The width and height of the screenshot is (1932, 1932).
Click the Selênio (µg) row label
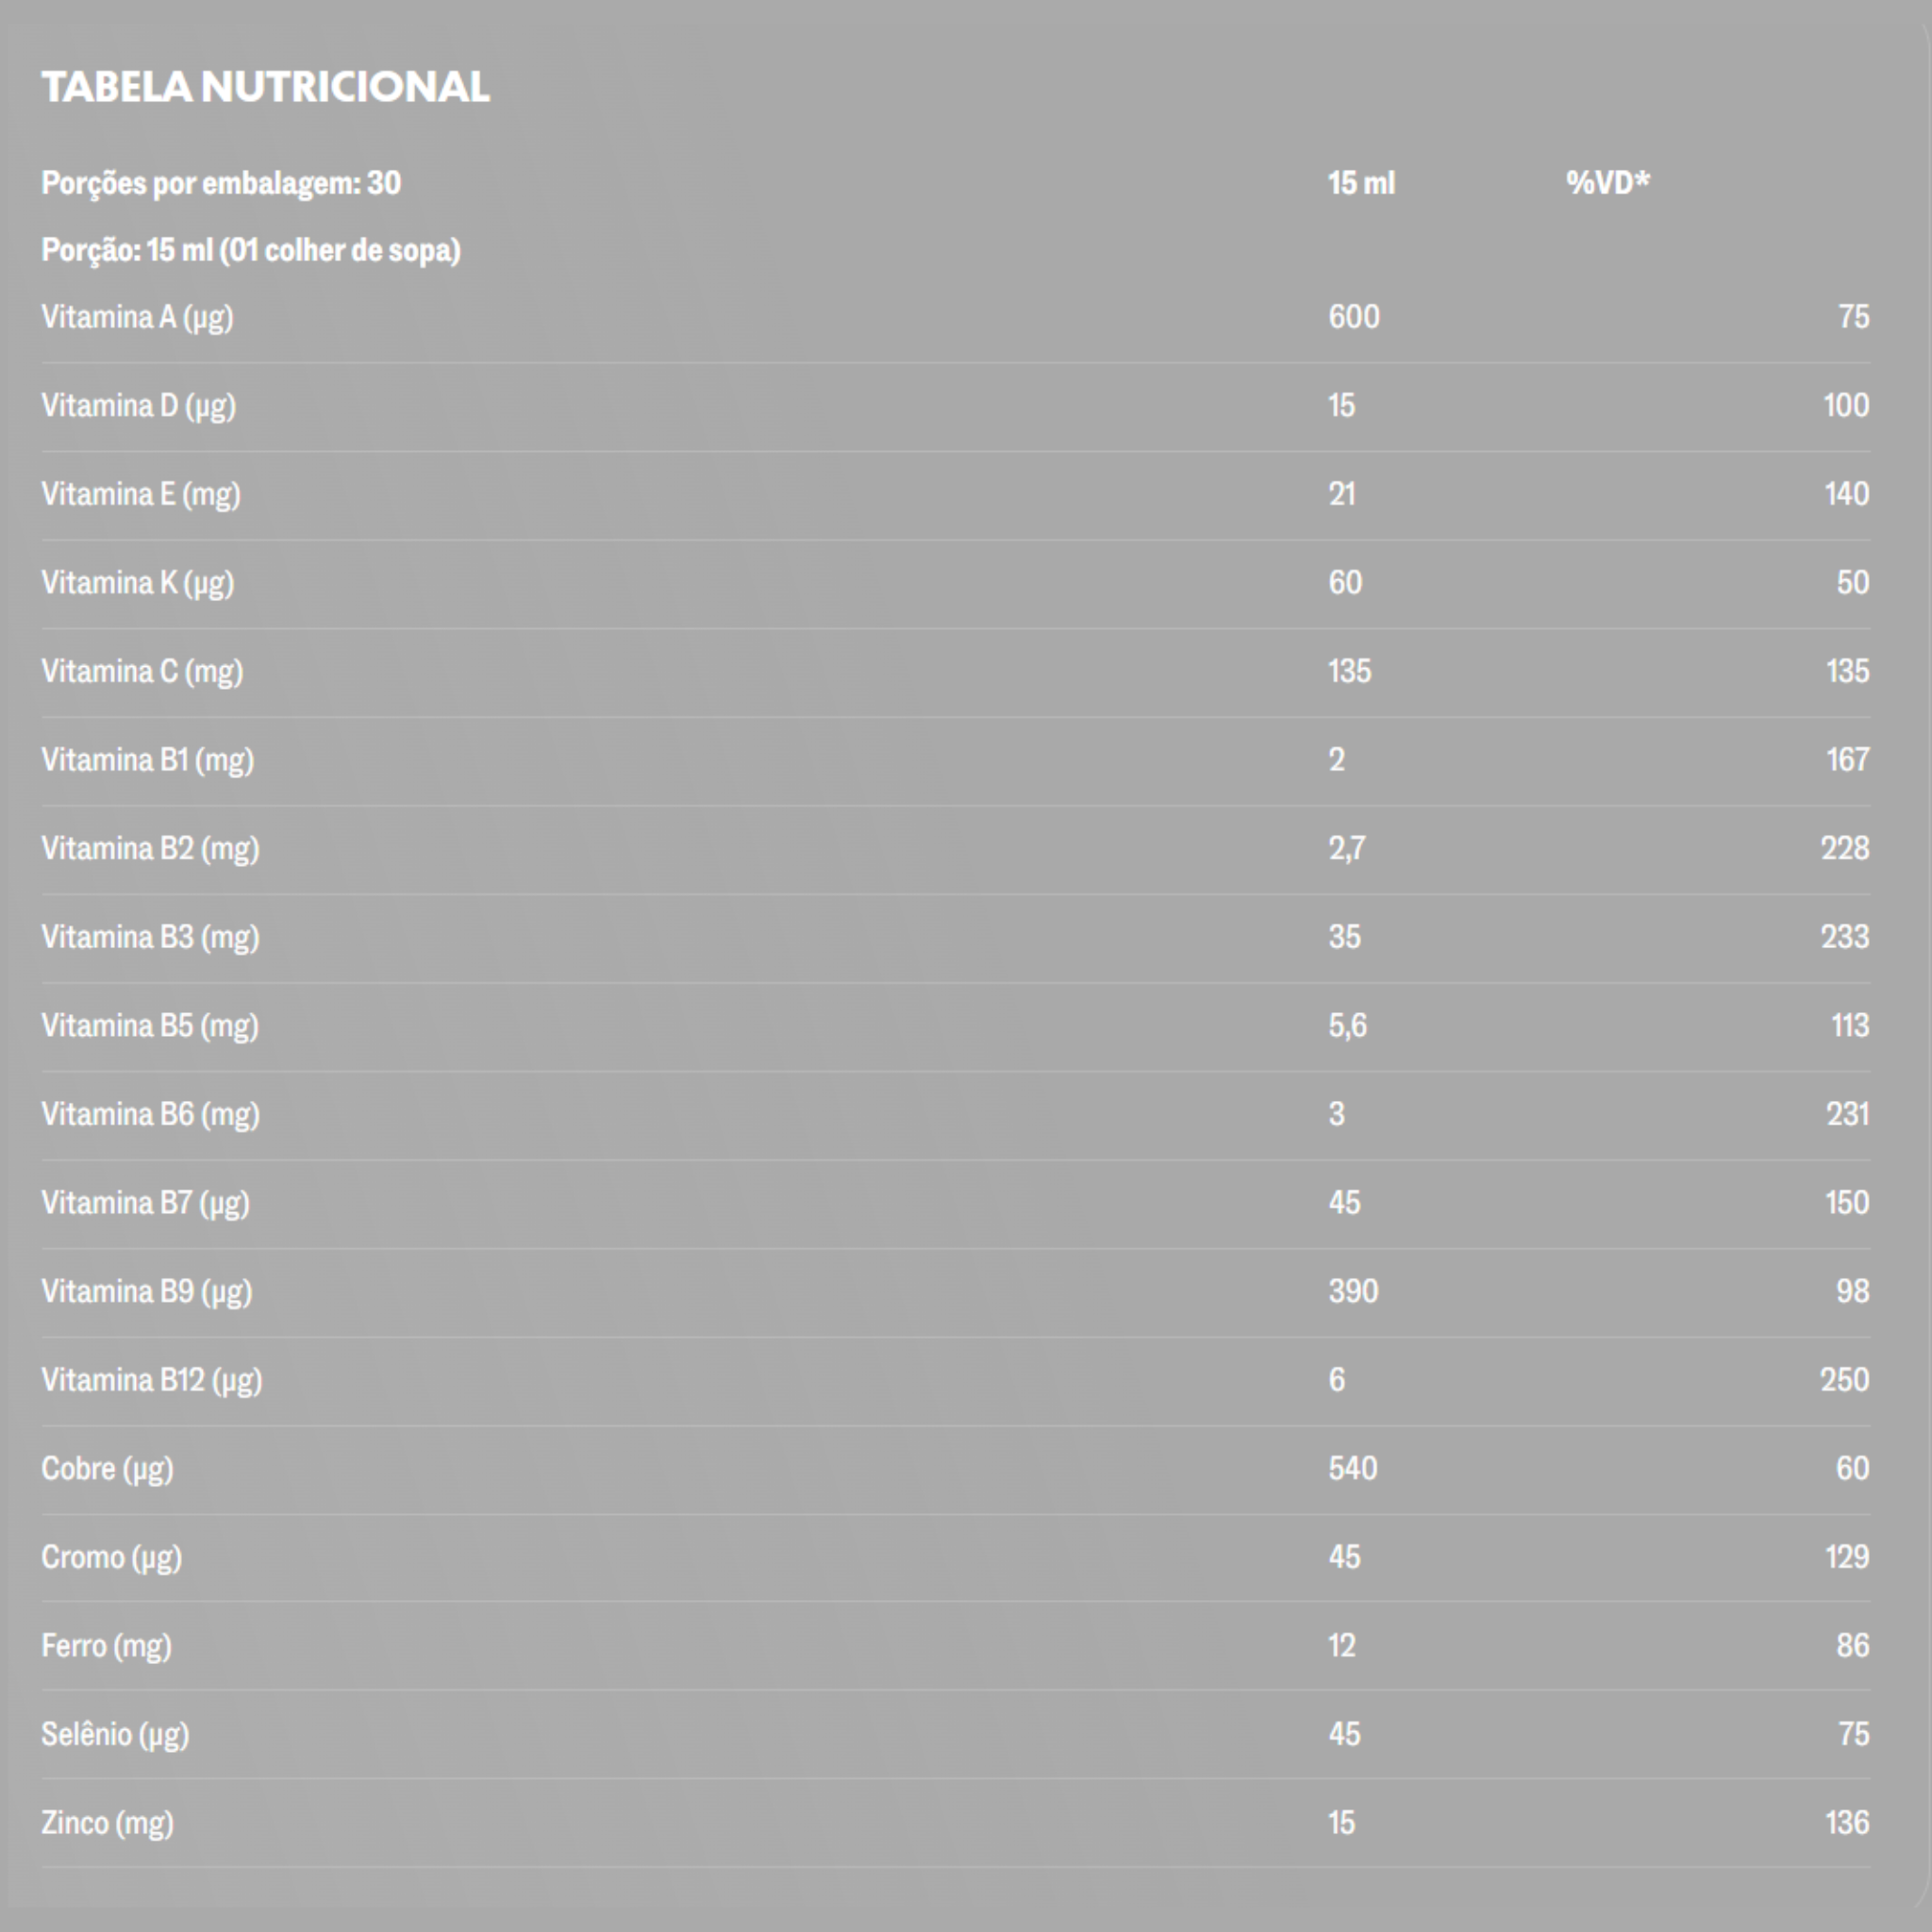115,1734
